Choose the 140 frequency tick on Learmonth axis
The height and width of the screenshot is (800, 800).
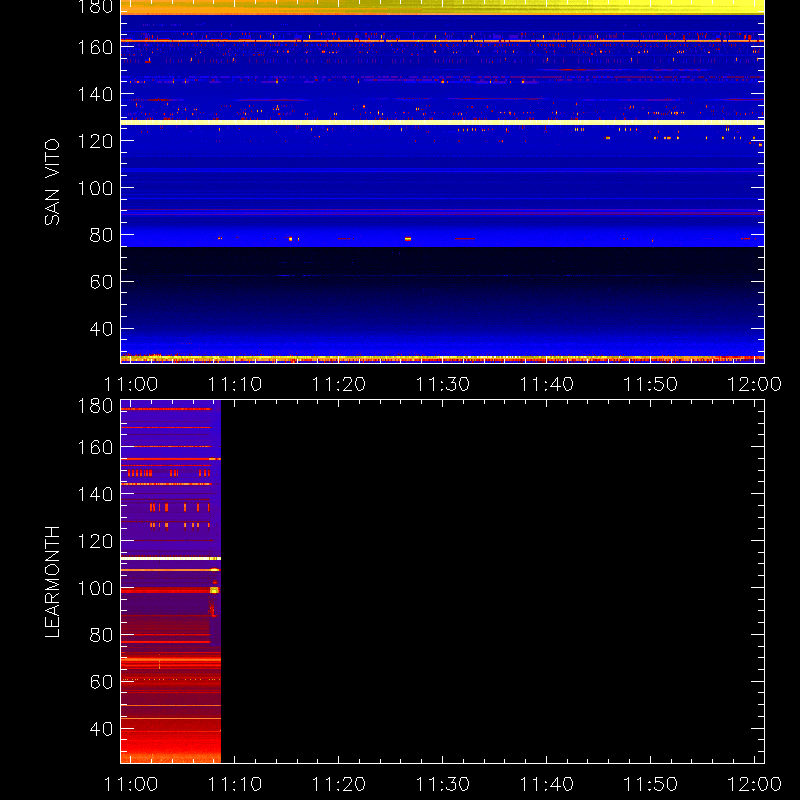[x=95, y=494]
